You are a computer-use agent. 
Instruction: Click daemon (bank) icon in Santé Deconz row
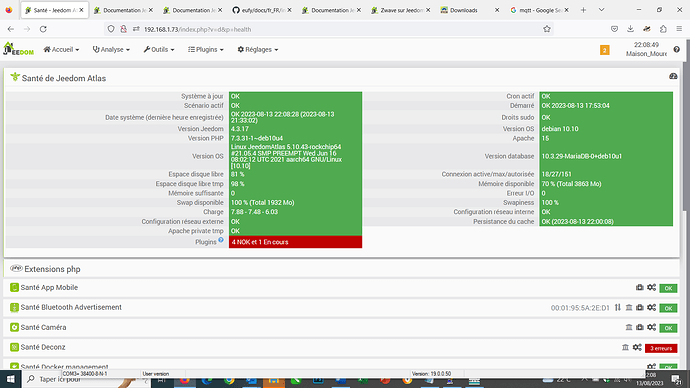tap(625, 348)
